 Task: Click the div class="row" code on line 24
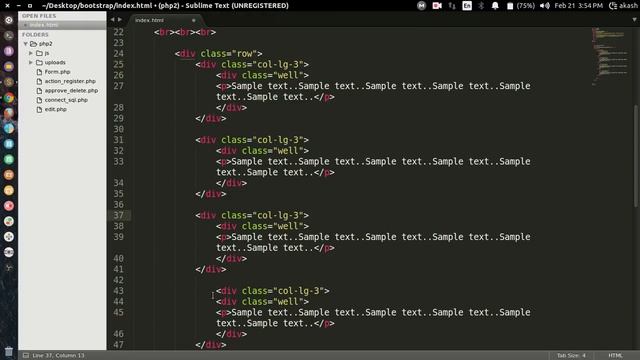[x=219, y=54]
